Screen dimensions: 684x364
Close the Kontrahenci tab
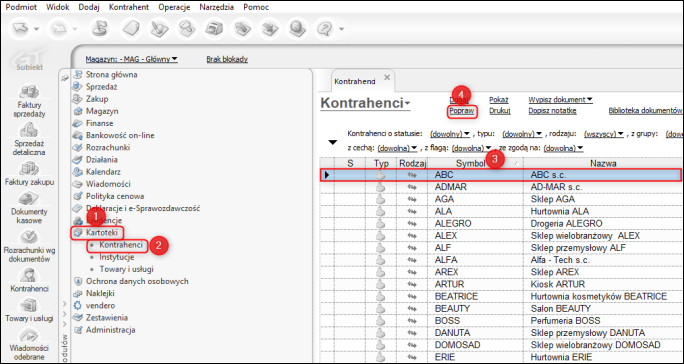(x=386, y=78)
